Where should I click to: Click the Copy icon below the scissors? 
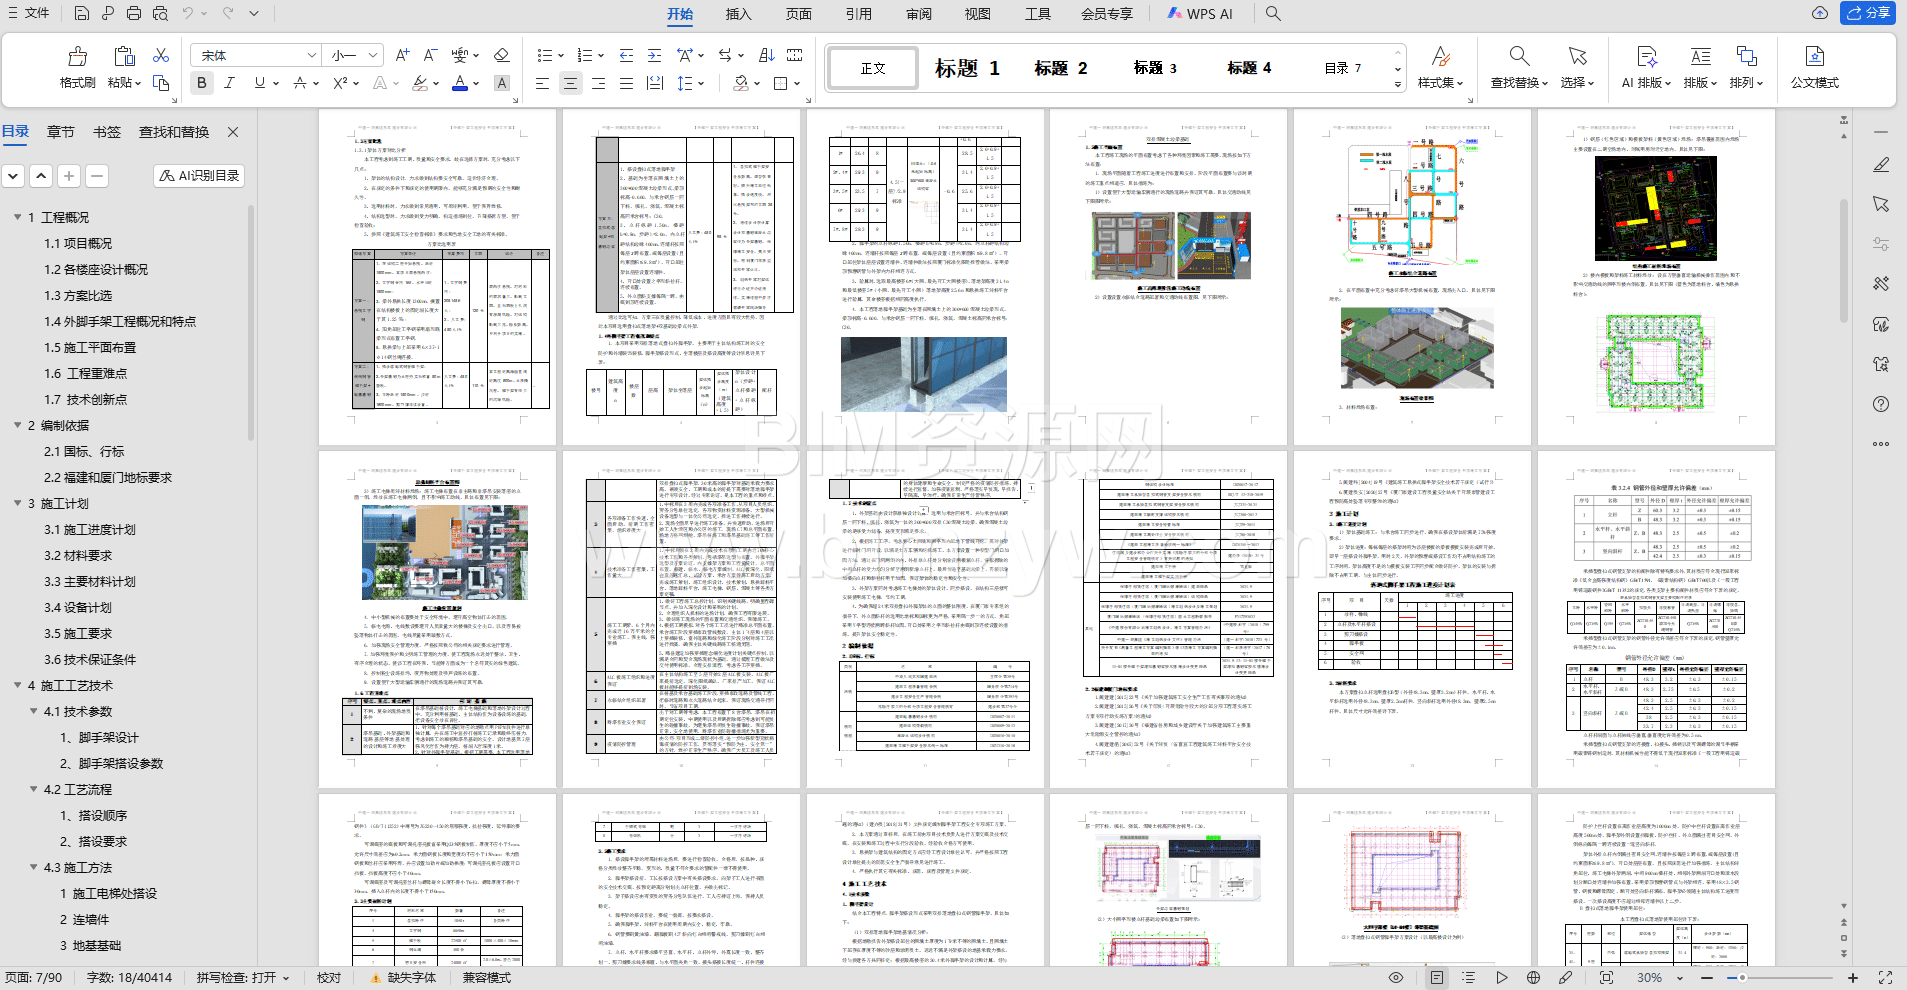tap(161, 82)
